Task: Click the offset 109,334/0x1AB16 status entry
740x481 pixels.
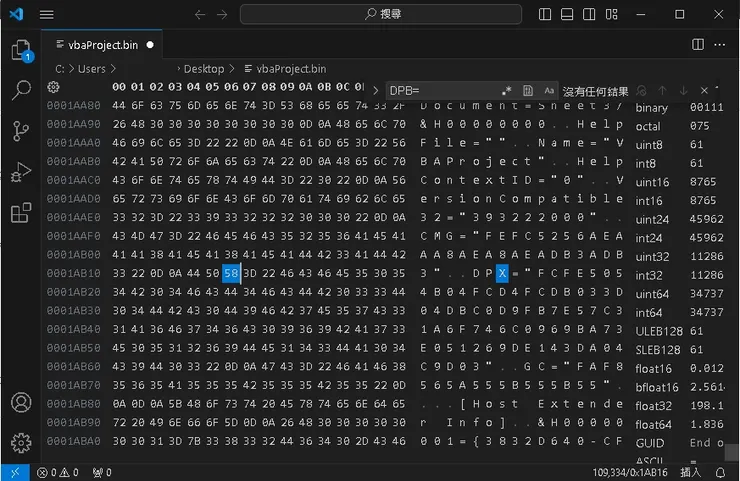Action: point(630,473)
